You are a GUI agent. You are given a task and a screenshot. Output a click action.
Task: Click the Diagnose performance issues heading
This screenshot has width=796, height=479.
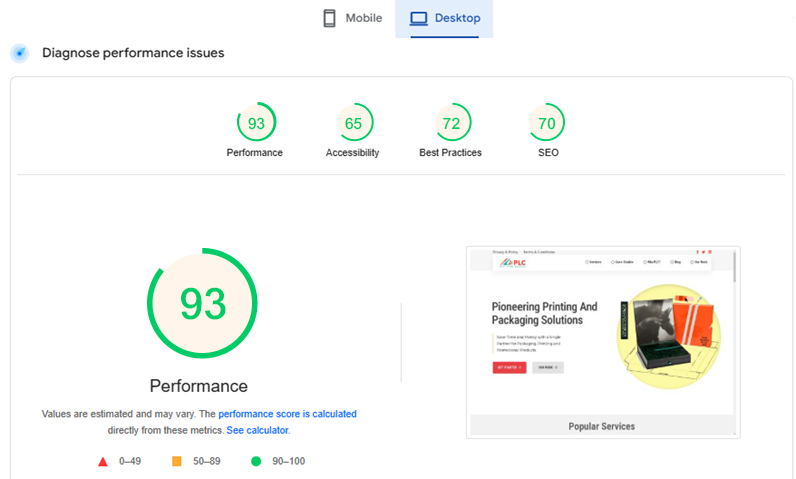(x=133, y=53)
